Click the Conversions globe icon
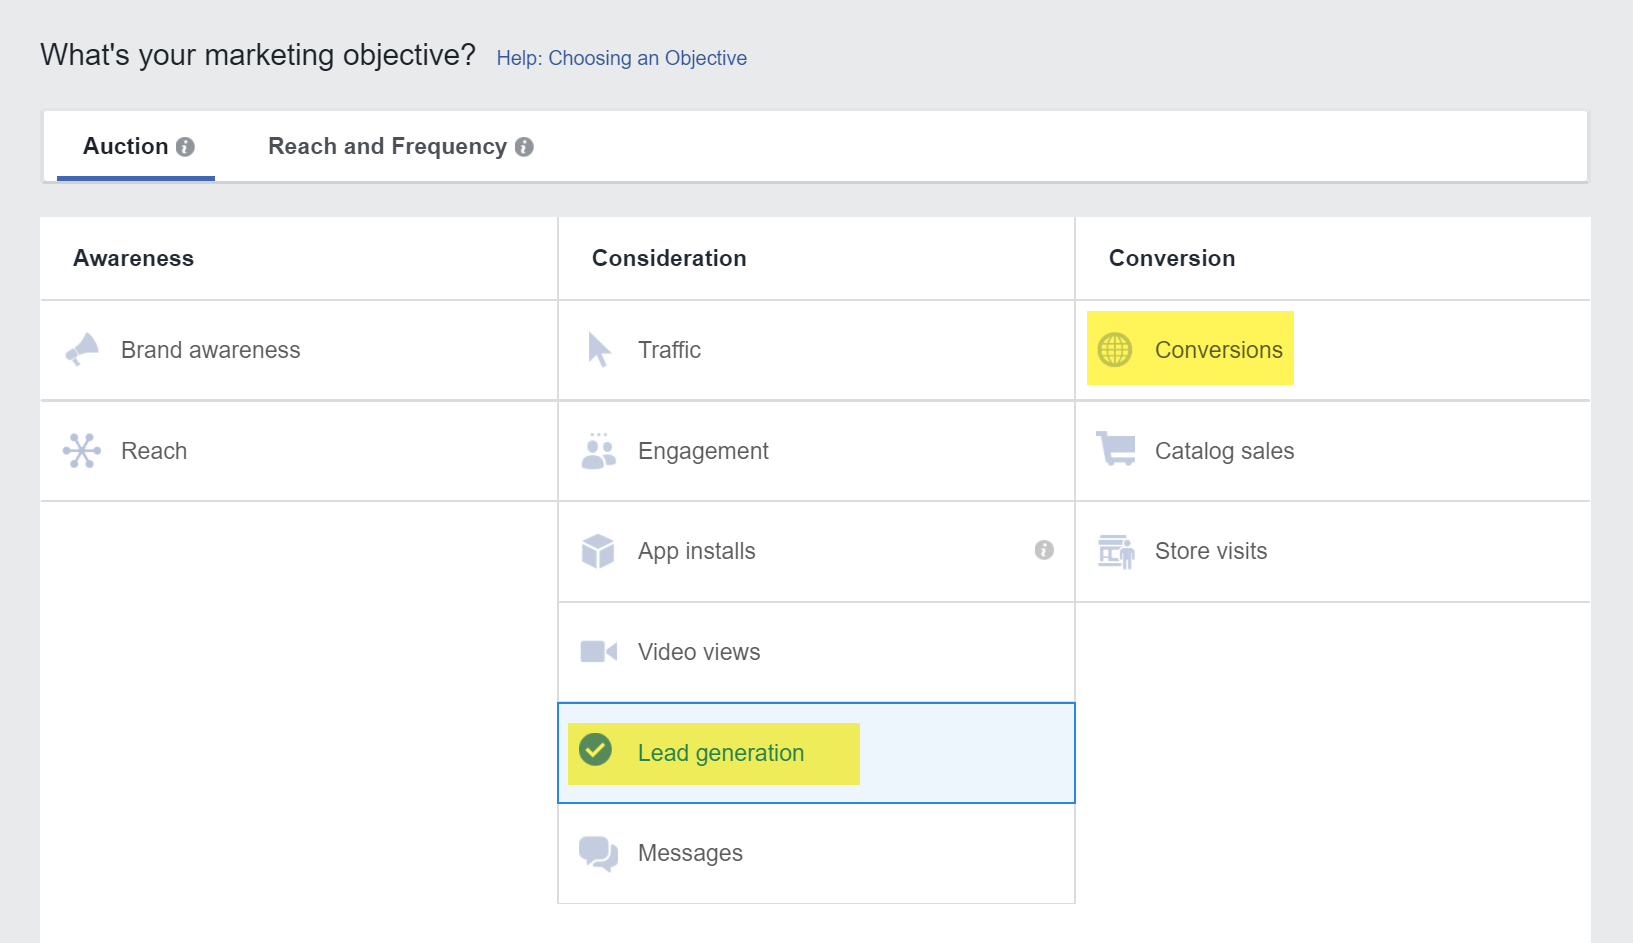This screenshot has width=1633, height=943. click(x=1115, y=349)
